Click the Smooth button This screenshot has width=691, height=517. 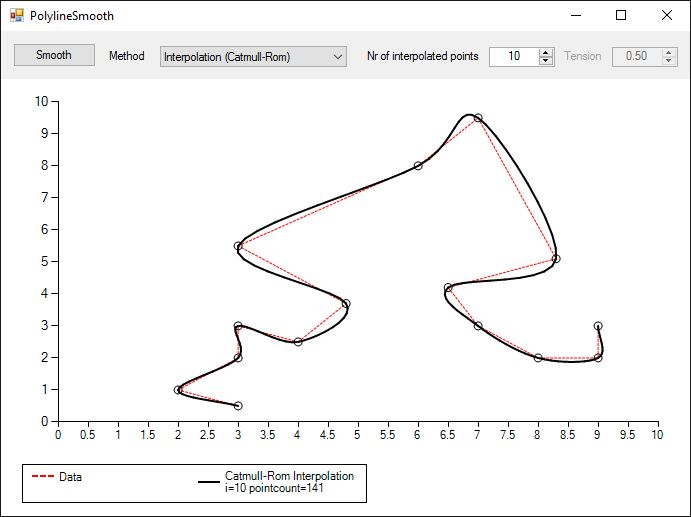coord(54,55)
